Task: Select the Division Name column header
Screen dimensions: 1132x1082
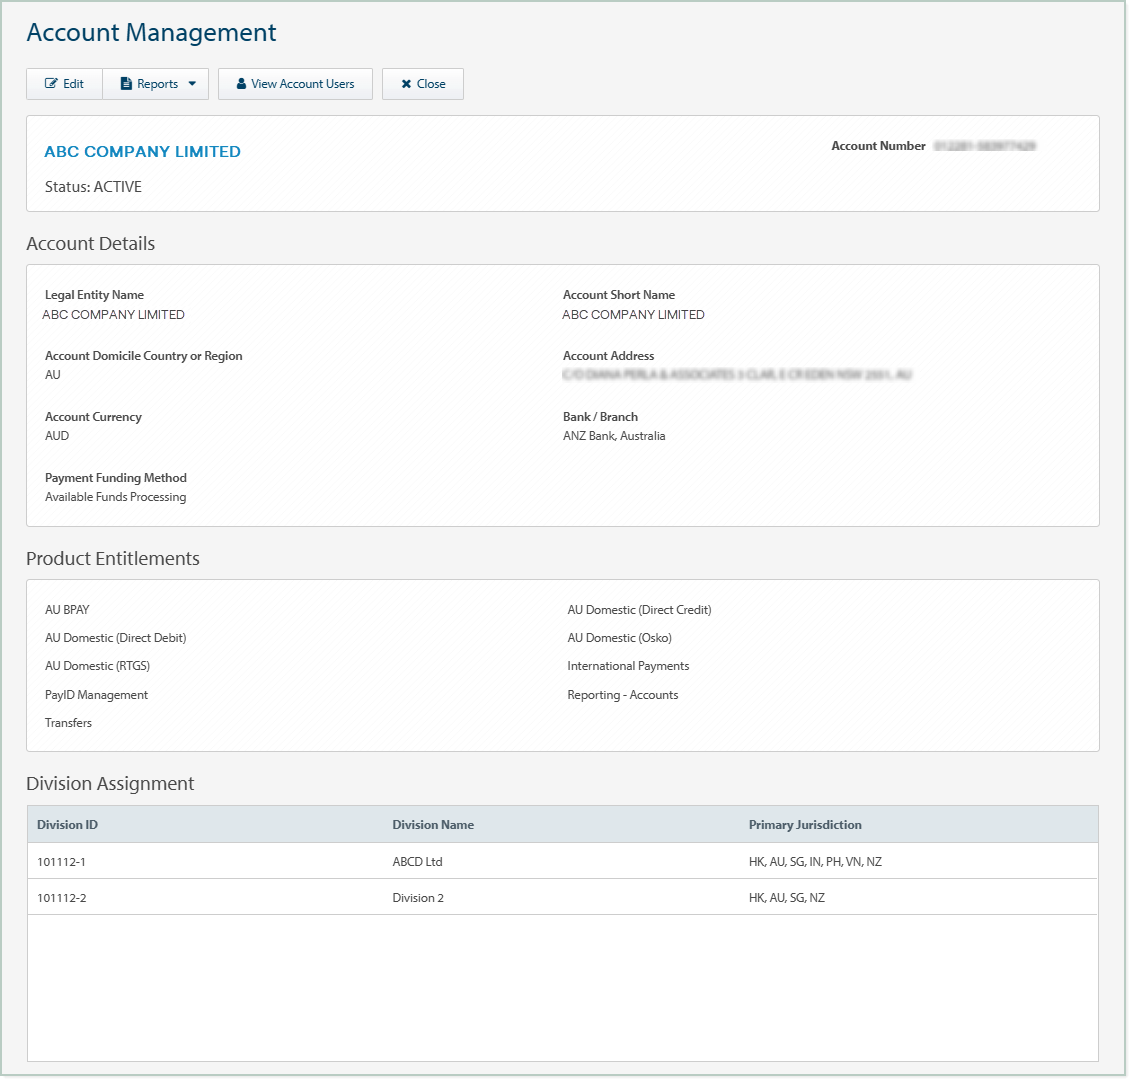Action: pos(432,825)
